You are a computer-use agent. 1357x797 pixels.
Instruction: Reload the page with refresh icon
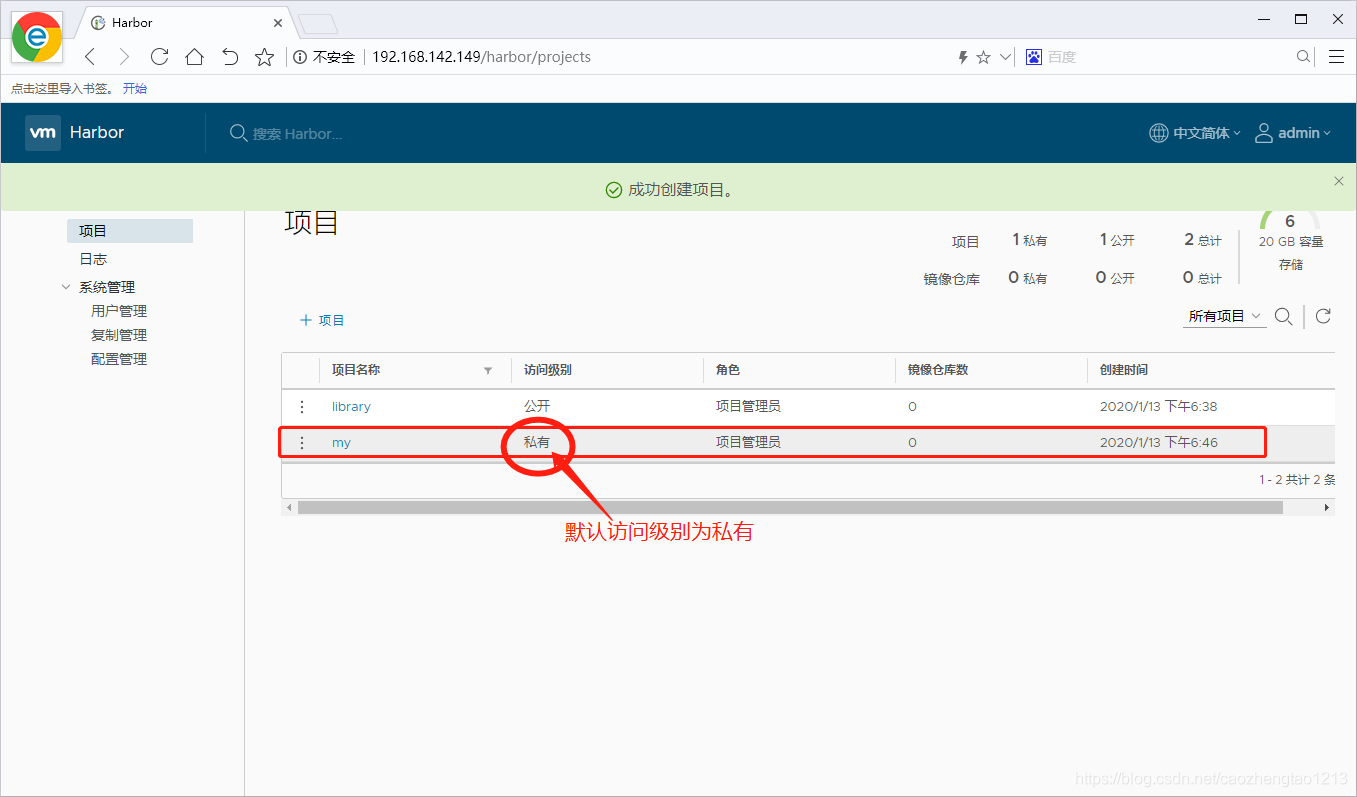159,57
